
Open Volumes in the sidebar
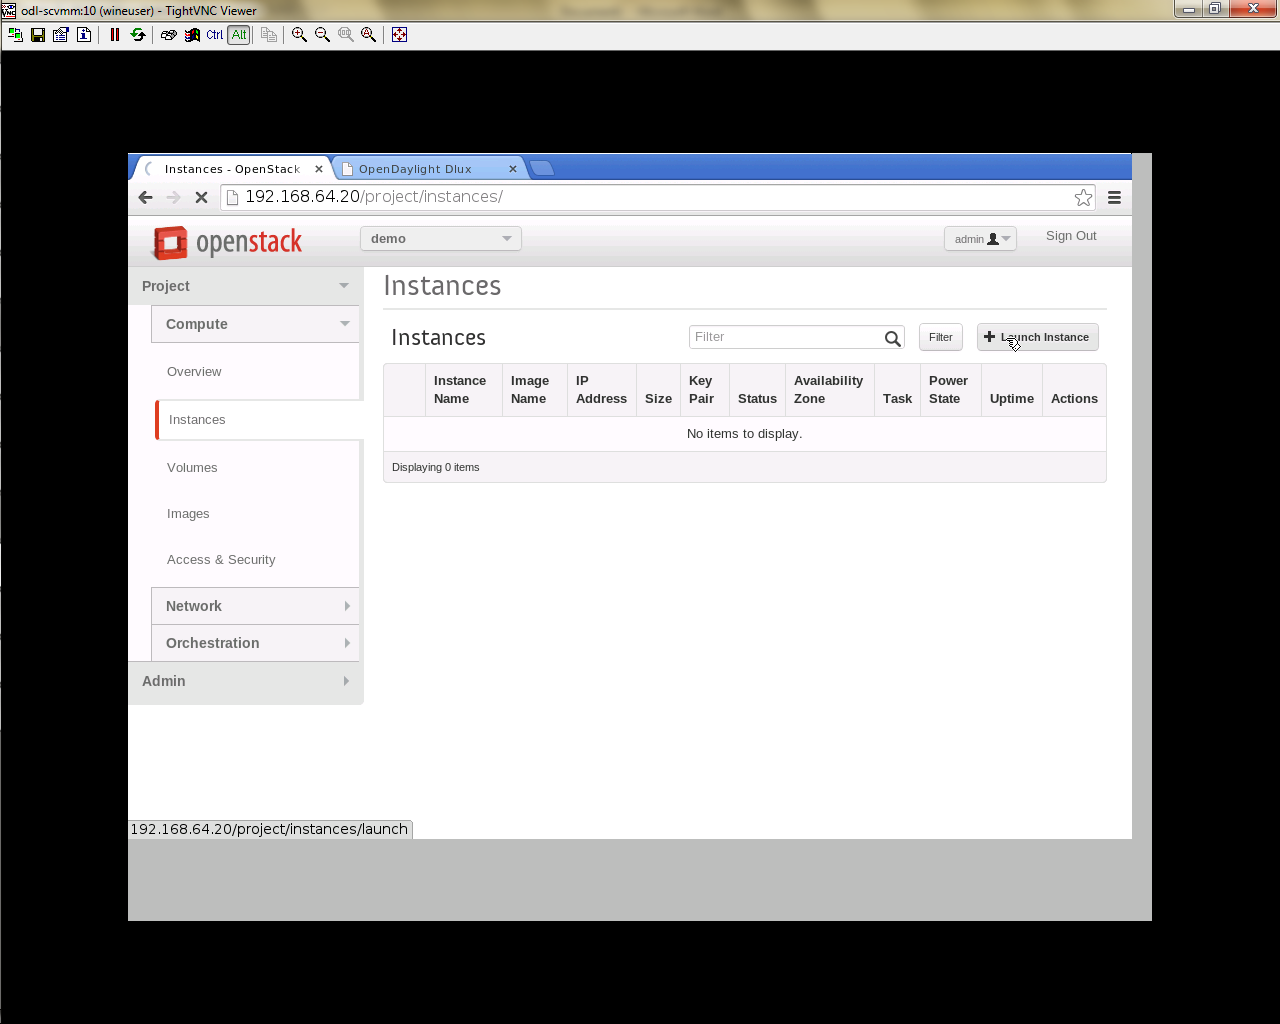192,468
